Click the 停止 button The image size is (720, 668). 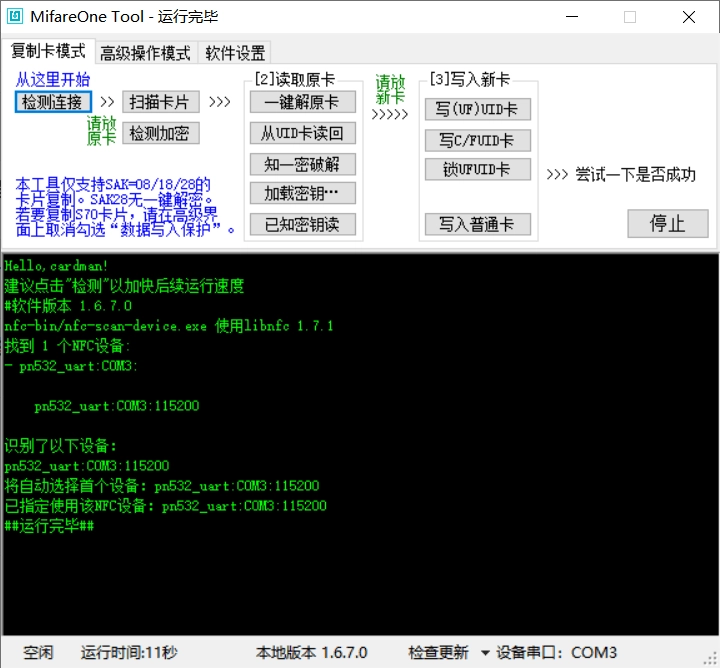click(668, 224)
